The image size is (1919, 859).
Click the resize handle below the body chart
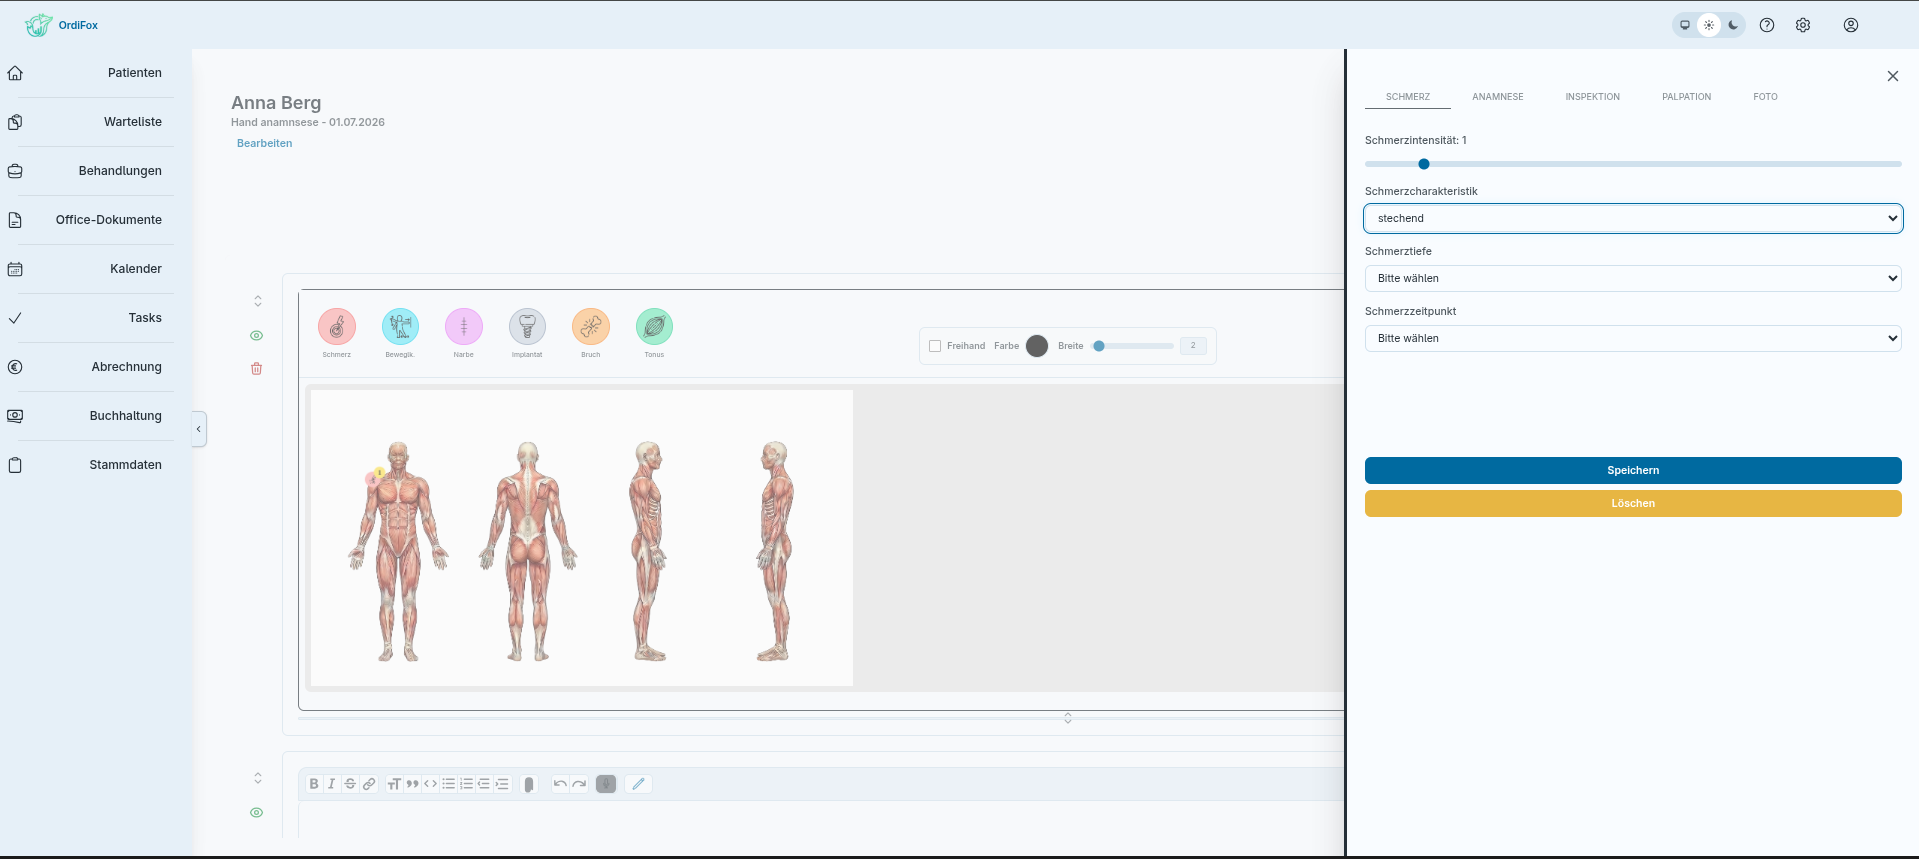(x=1068, y=718)
